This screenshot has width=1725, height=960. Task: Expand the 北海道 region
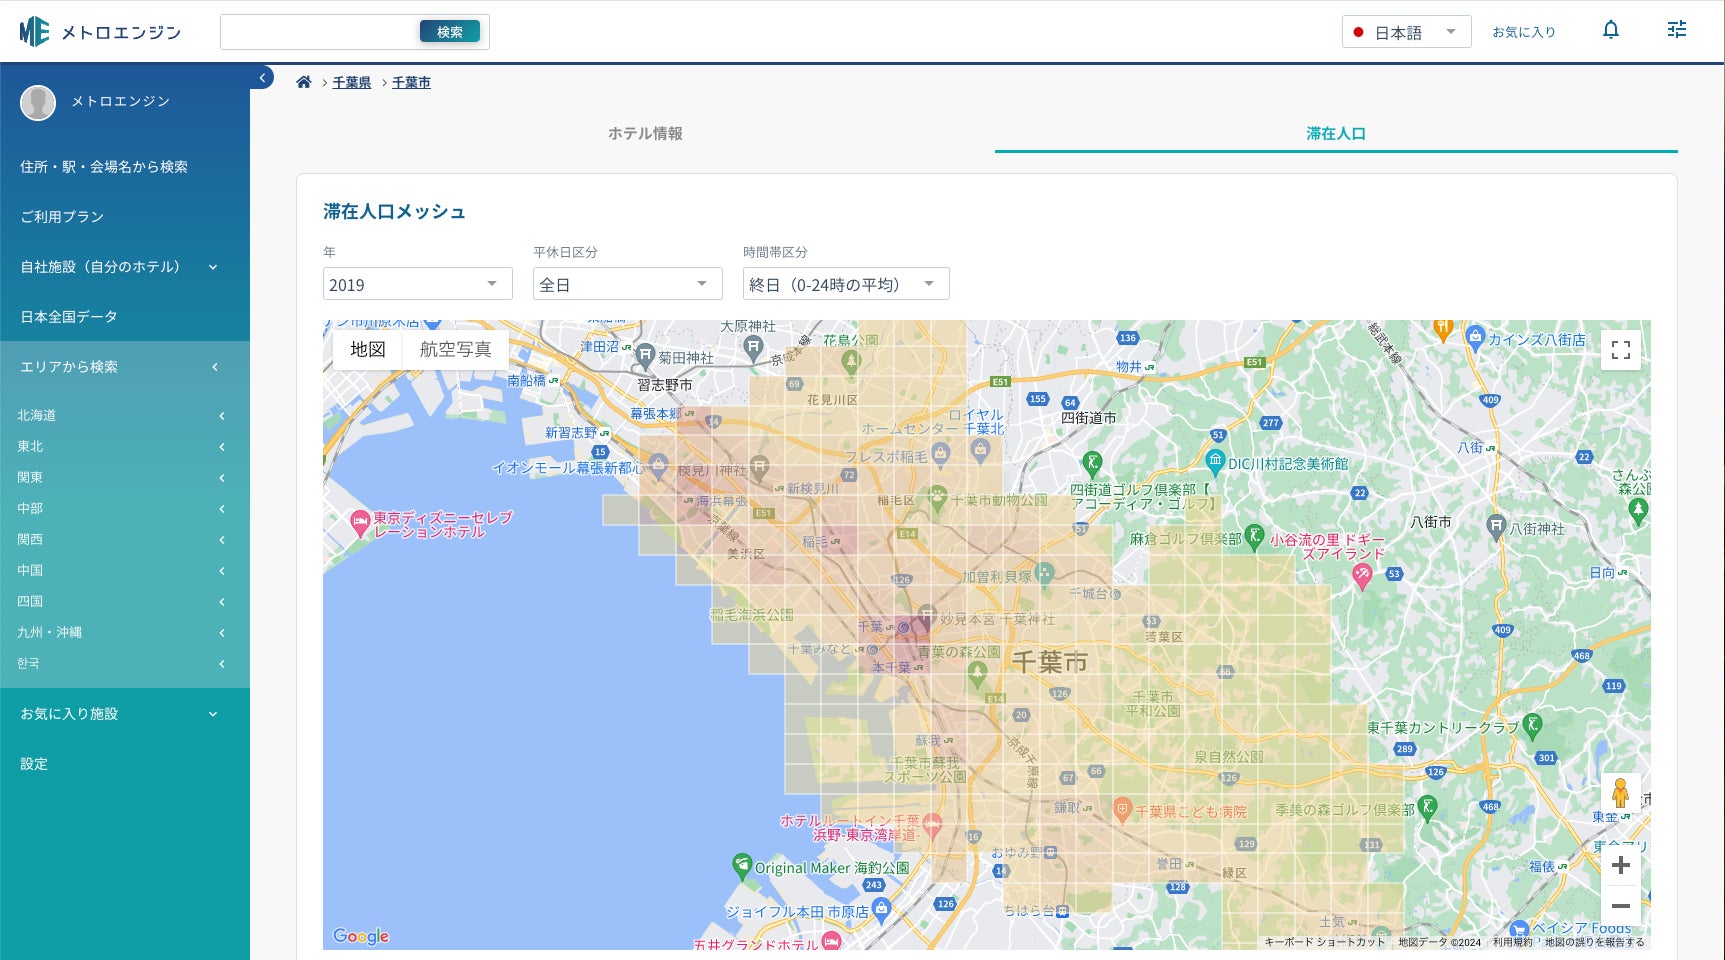tap(125, 415)
